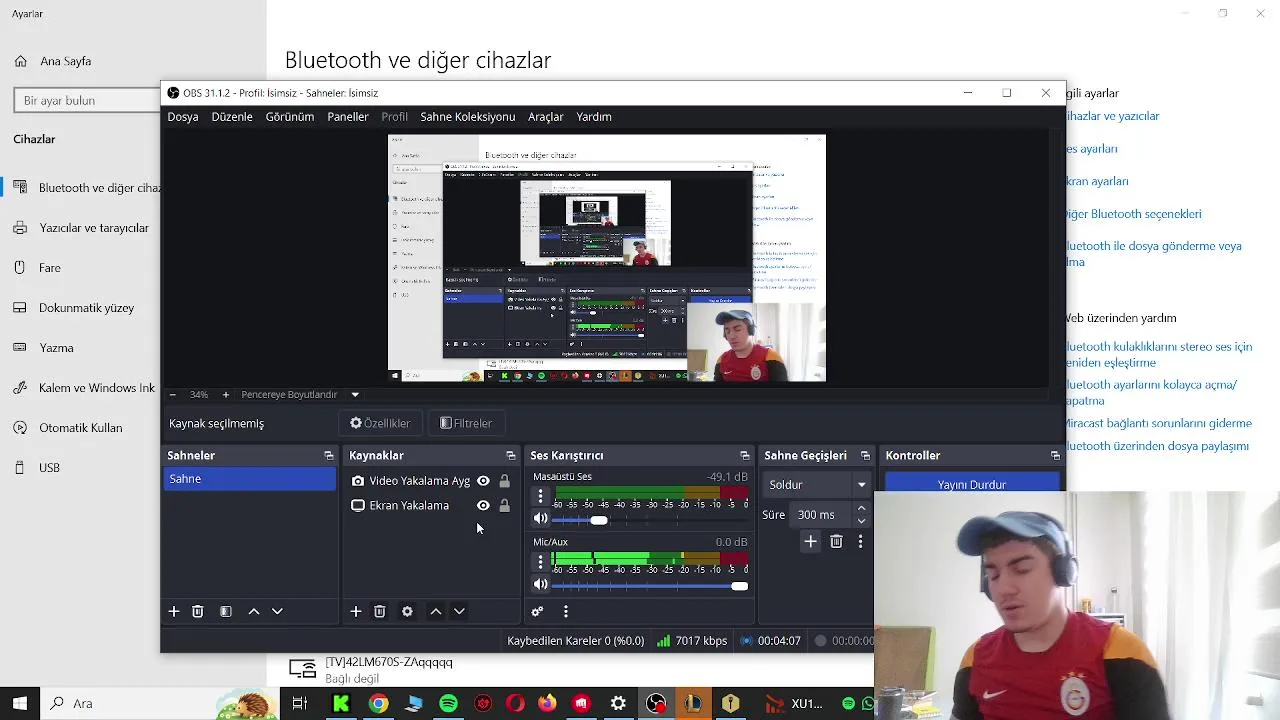Image resolution: width=1280 pixels, height=720 pixels.
Task: Move source down in Kaynaklar list
Action: click(x=459, y=611)
